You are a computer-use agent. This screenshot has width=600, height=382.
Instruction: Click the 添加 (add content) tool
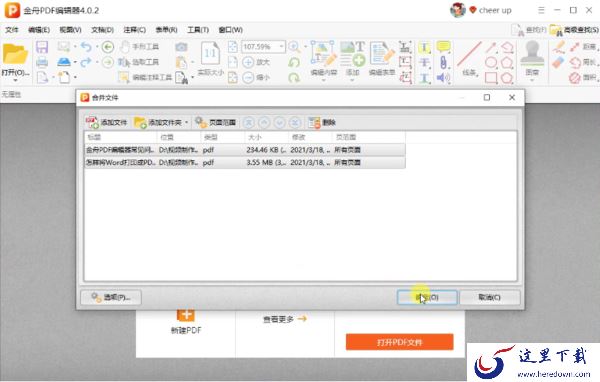352,58
